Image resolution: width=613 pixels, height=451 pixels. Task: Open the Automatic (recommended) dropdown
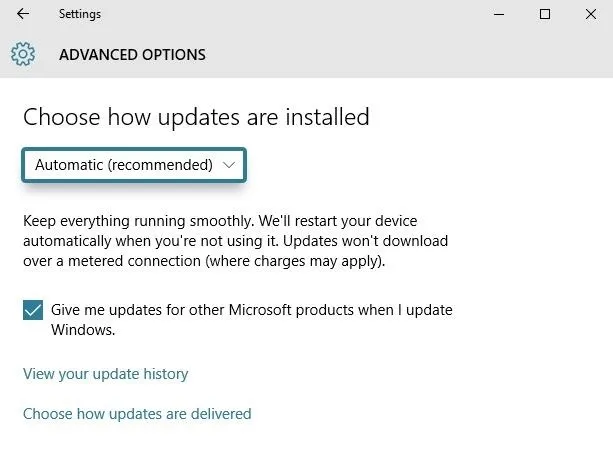coord(134,165)
